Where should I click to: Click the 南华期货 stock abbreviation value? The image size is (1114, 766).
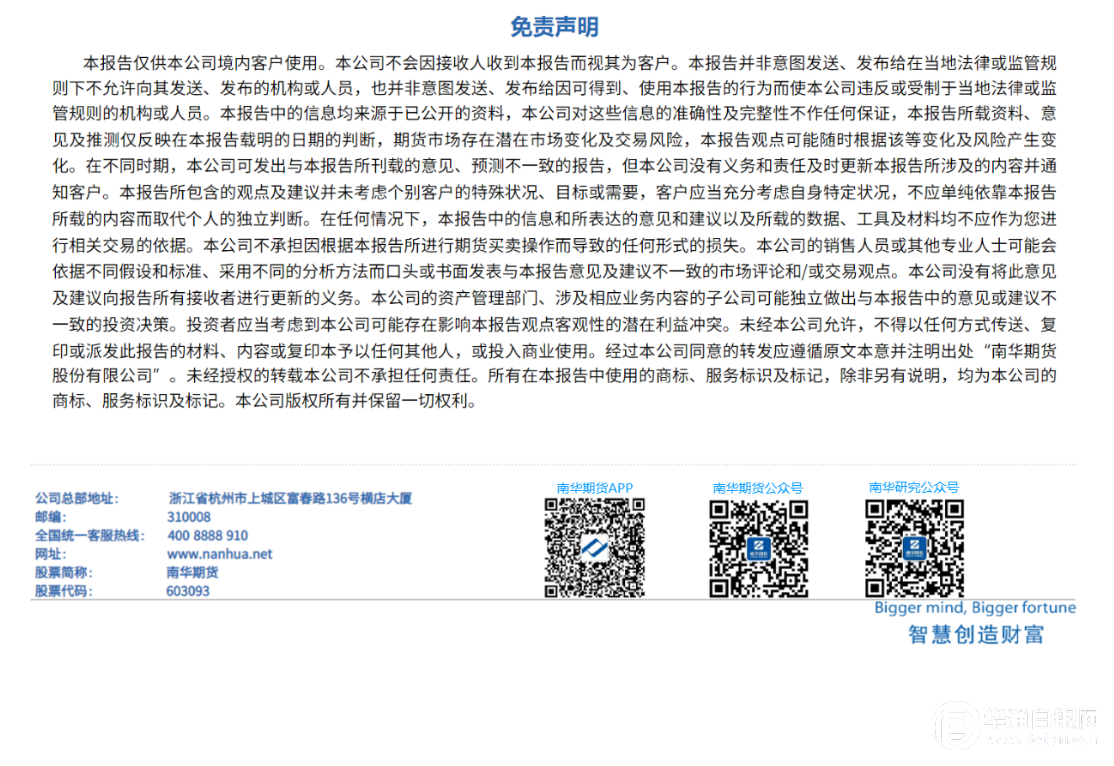pyautogui.click(x=192, y=572)
